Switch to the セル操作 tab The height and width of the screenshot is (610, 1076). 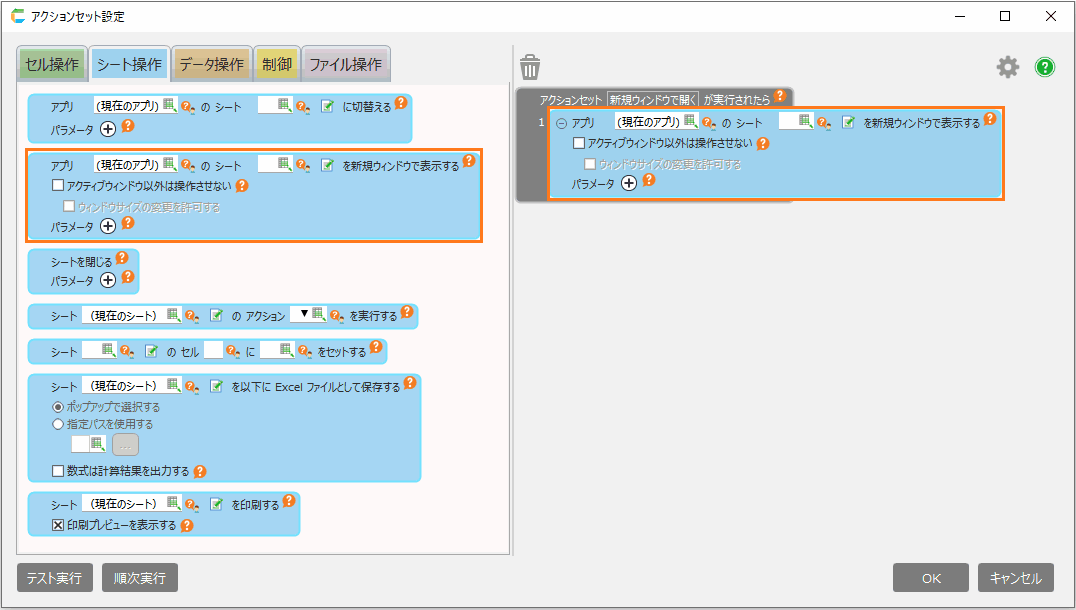51,65
